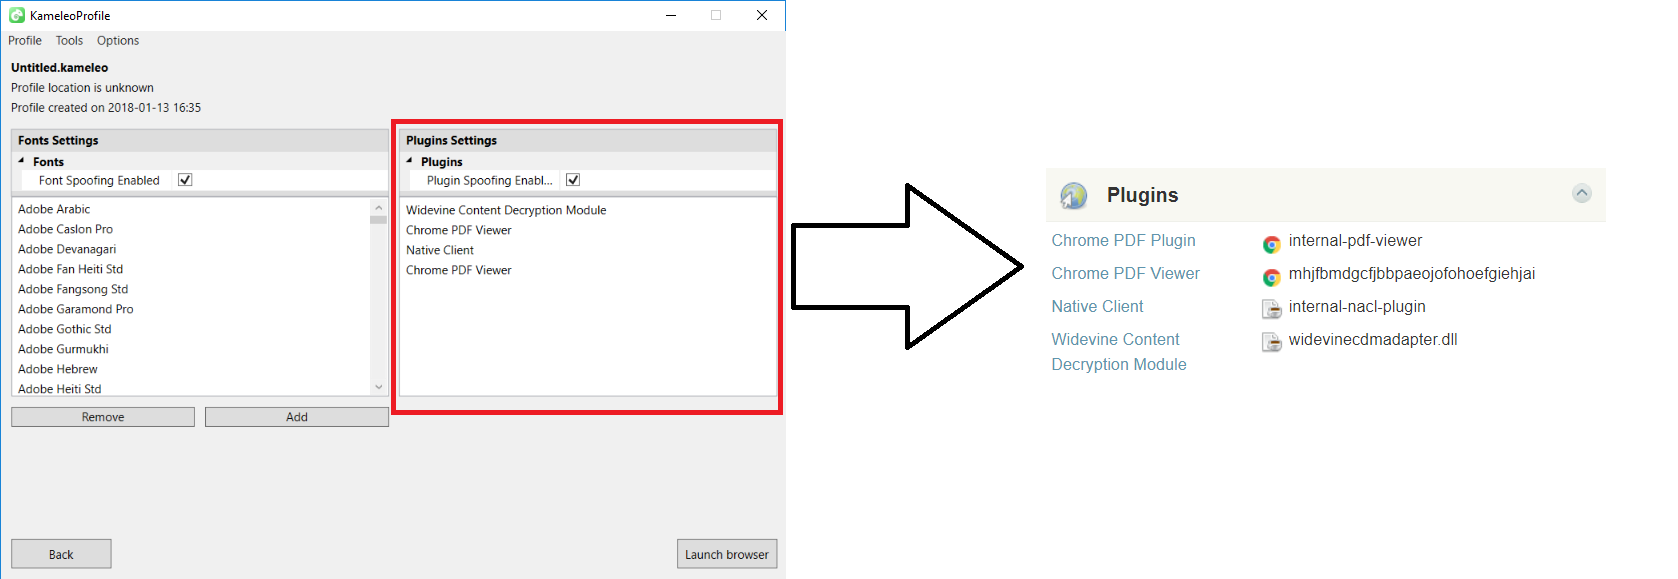Click the Plugins Settings panel header
Image resolution: width=1678 pixels, height=579 pixels.
point(588,140)
